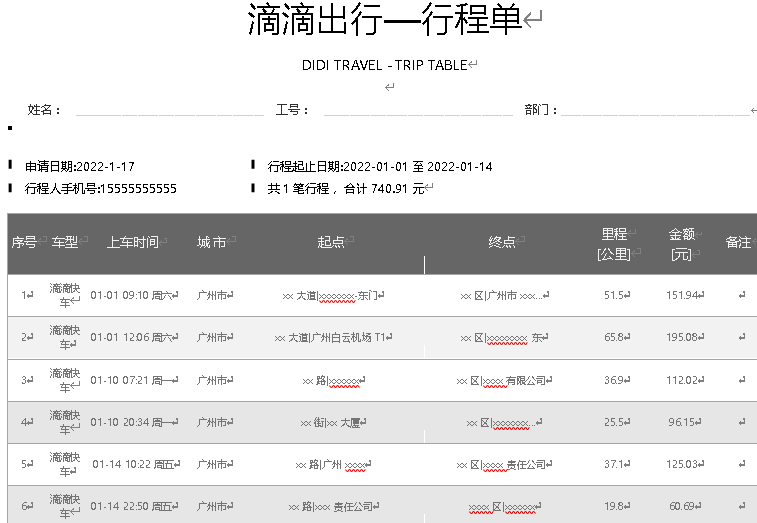Click the title 滴滴出行—行程单
Viewport: 757px width, 523px height.
click(x=385, y=20)
